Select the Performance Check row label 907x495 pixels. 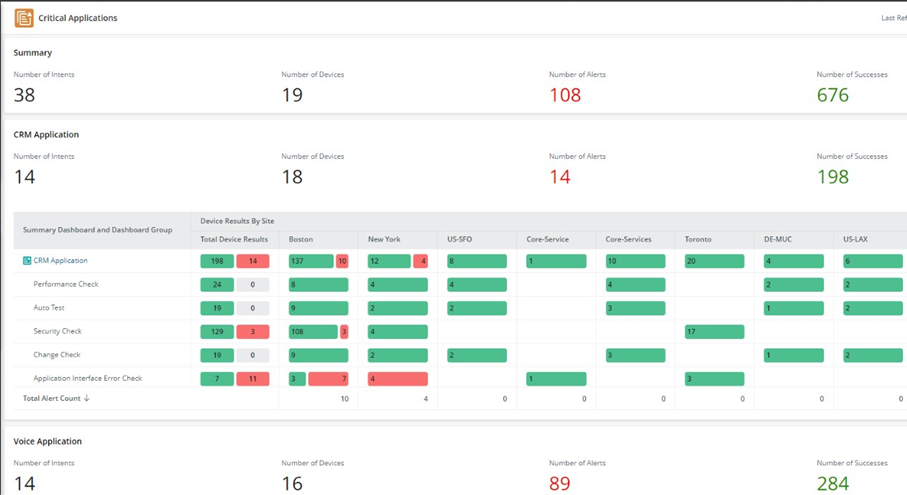pos(66,285)
